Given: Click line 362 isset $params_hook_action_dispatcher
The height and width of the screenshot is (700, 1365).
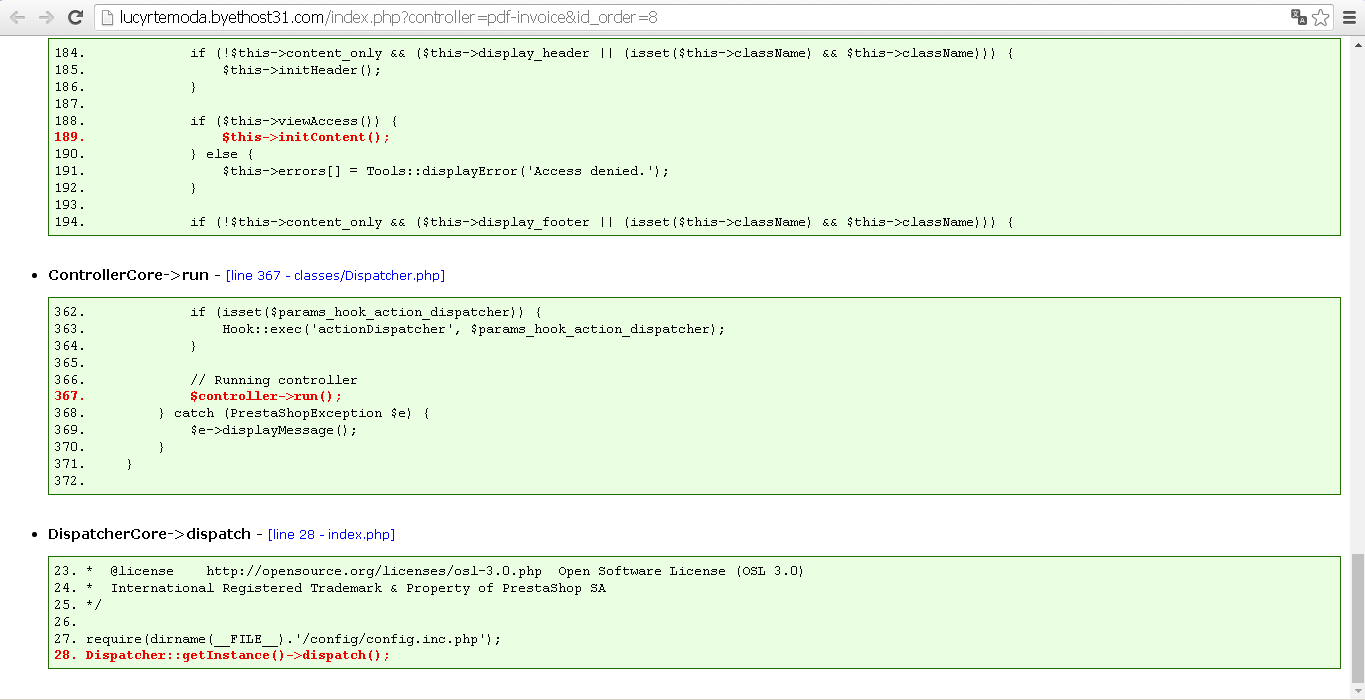Looking at the screenshot, I should click(366, 312).
